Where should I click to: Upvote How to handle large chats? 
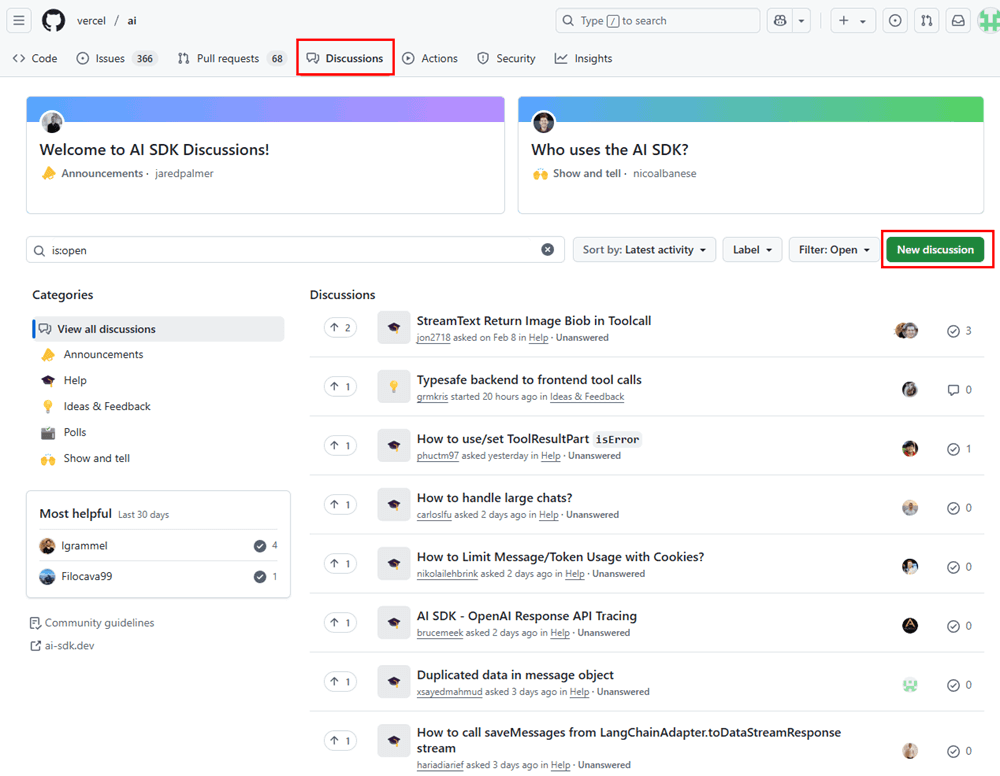pyautogui.click(x=340, y=505)
